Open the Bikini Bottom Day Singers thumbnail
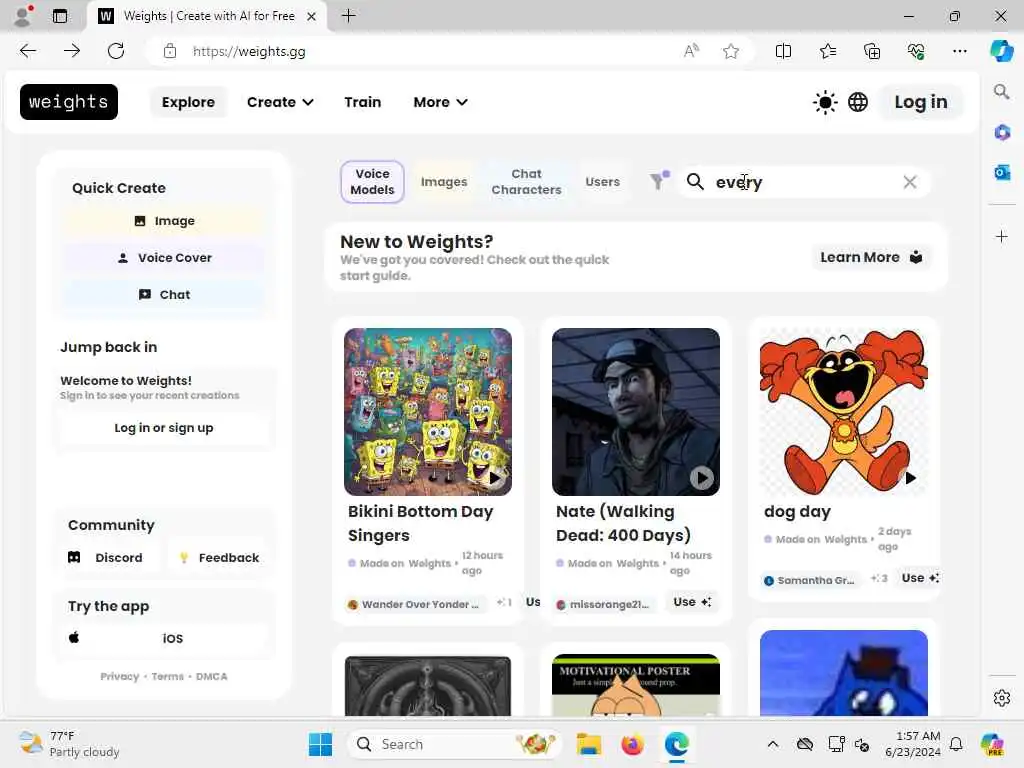 pyautogui.click(x=428, y=411)
